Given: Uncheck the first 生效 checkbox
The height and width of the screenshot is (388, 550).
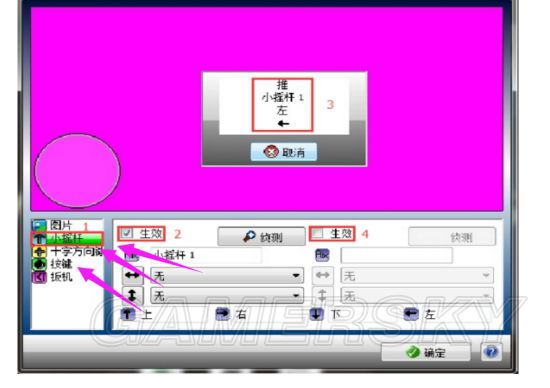Looking at the screenshot, I should pyautogui.click(x=127, y=233).
